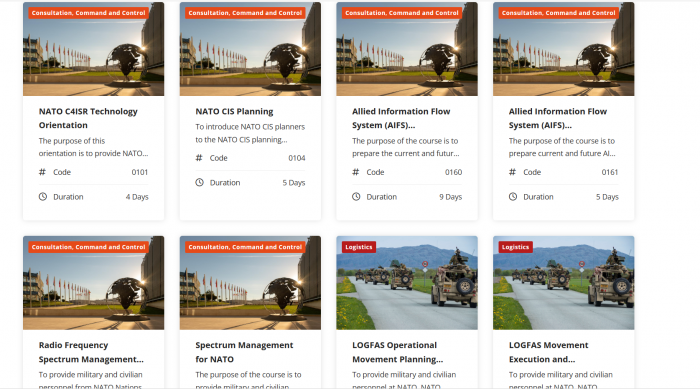Image resolution: width=700 pixels, height=389 pixels.
Task: Click Logistics tag on LOGFAS Movement Execution card
Action: [x=515, y=247]
